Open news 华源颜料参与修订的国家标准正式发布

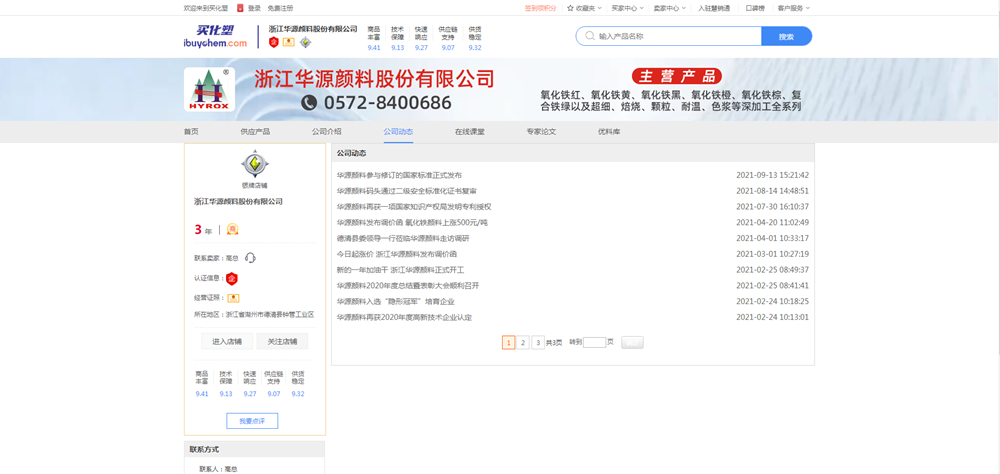399,175
